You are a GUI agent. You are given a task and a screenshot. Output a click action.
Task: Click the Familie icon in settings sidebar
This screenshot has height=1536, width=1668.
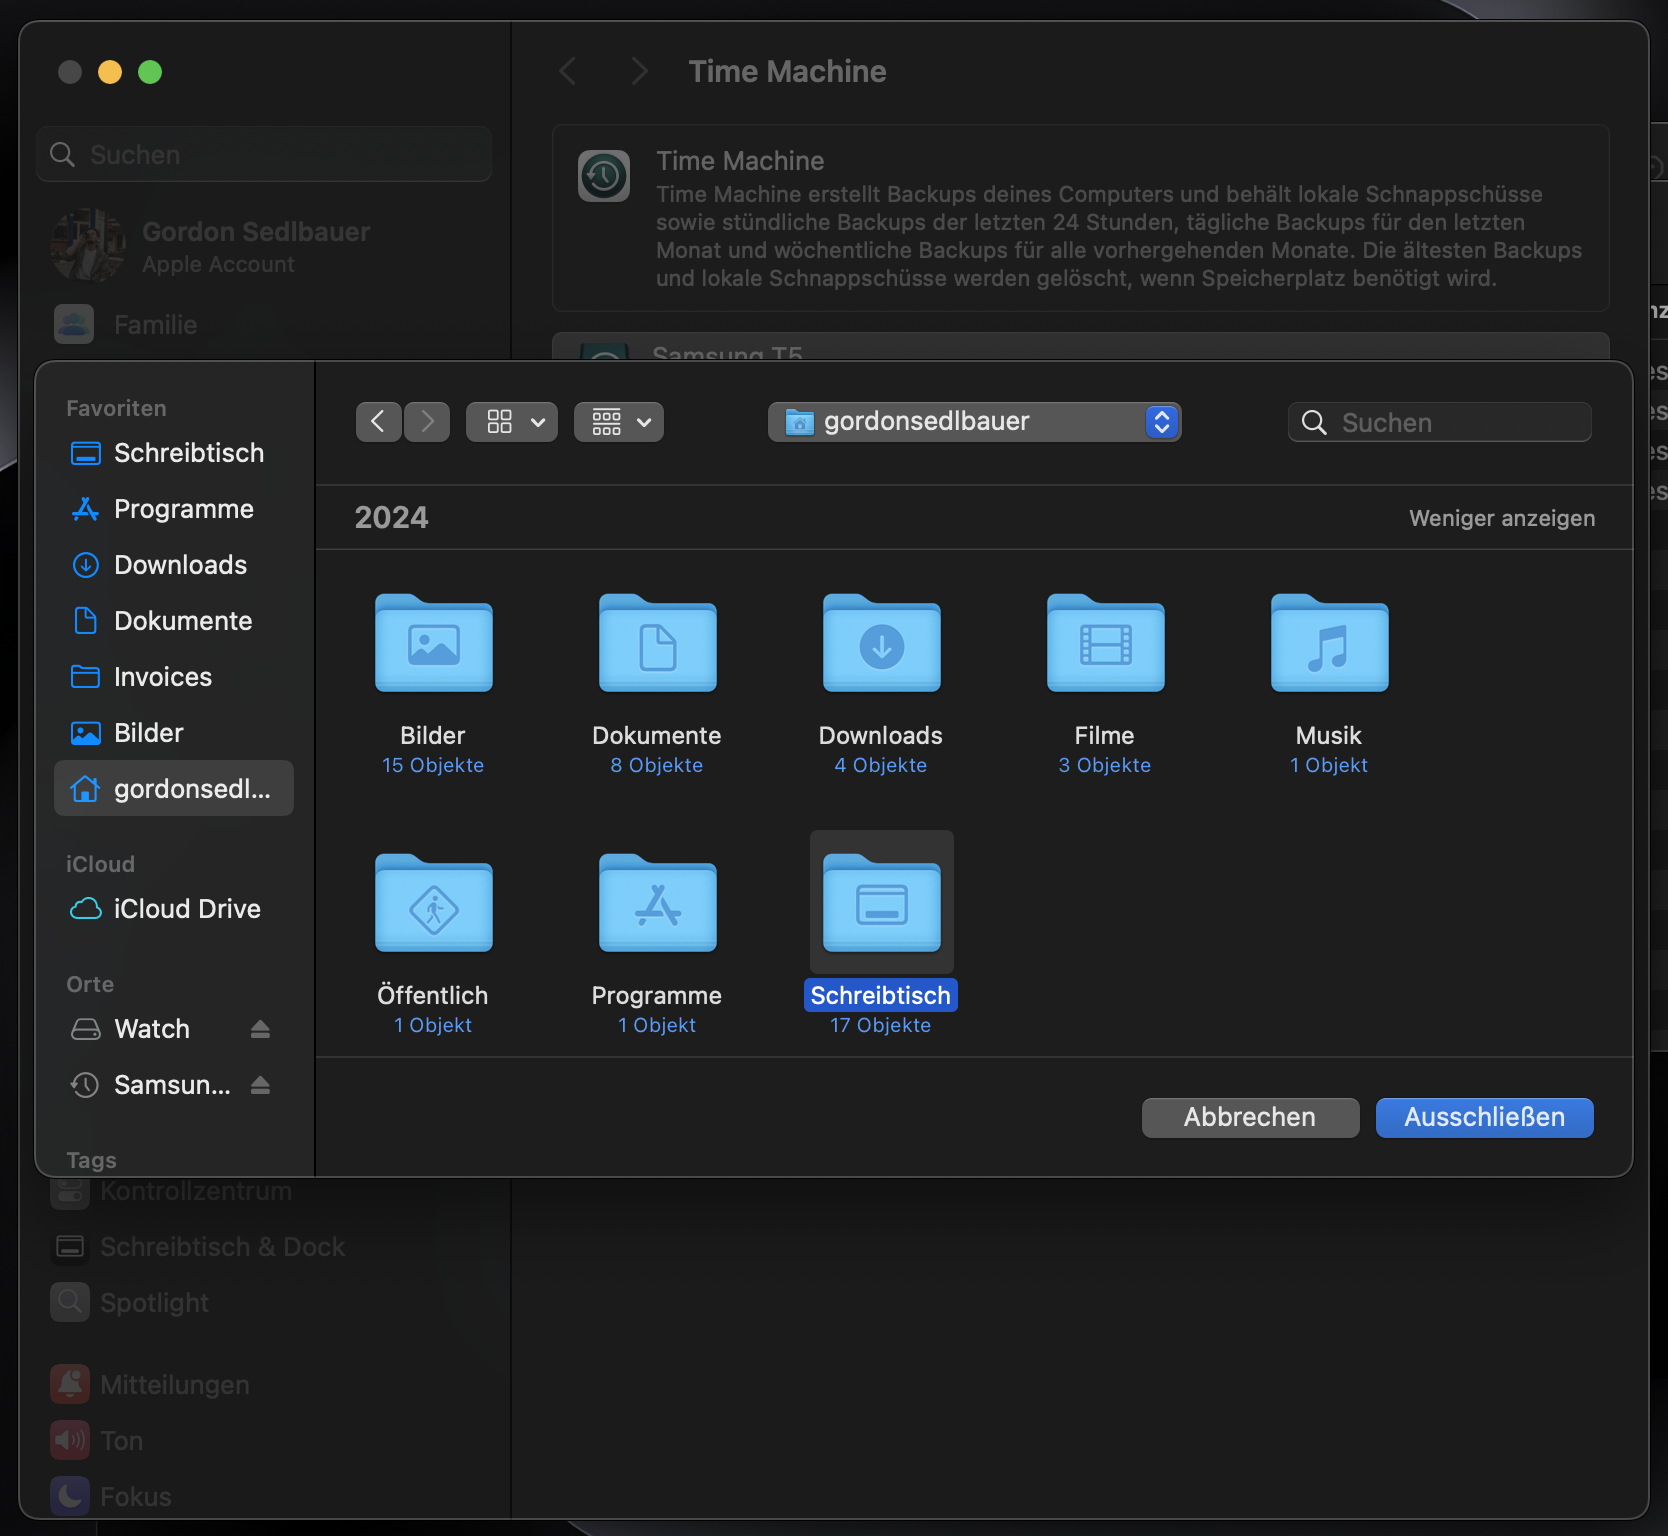pos(74,325)
